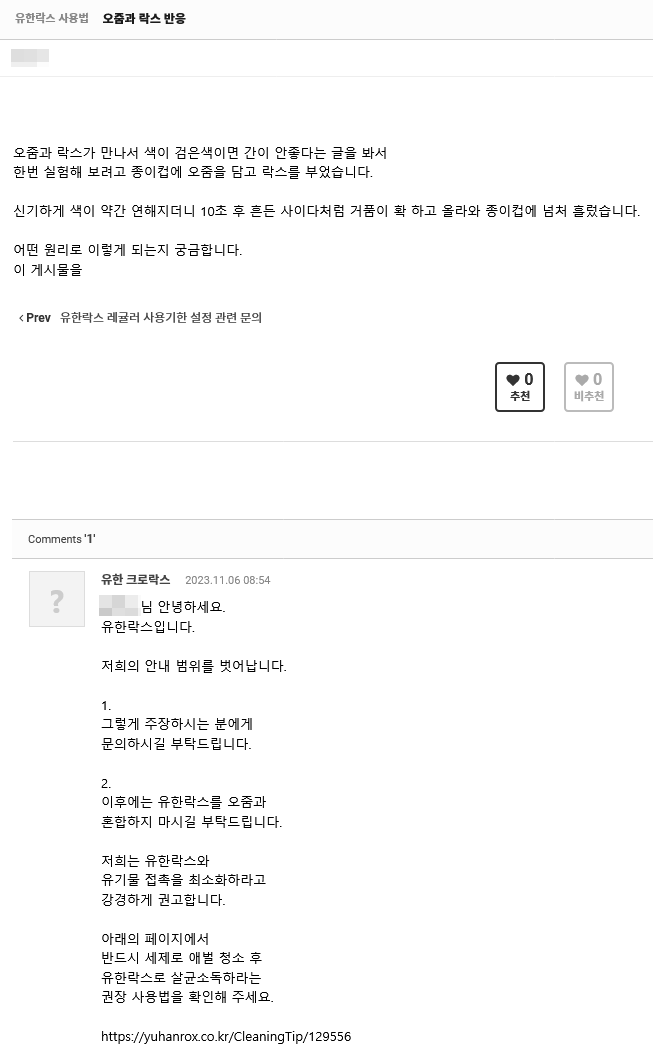
Task: Click the blurred author name below the title
Action: (30, 56)
